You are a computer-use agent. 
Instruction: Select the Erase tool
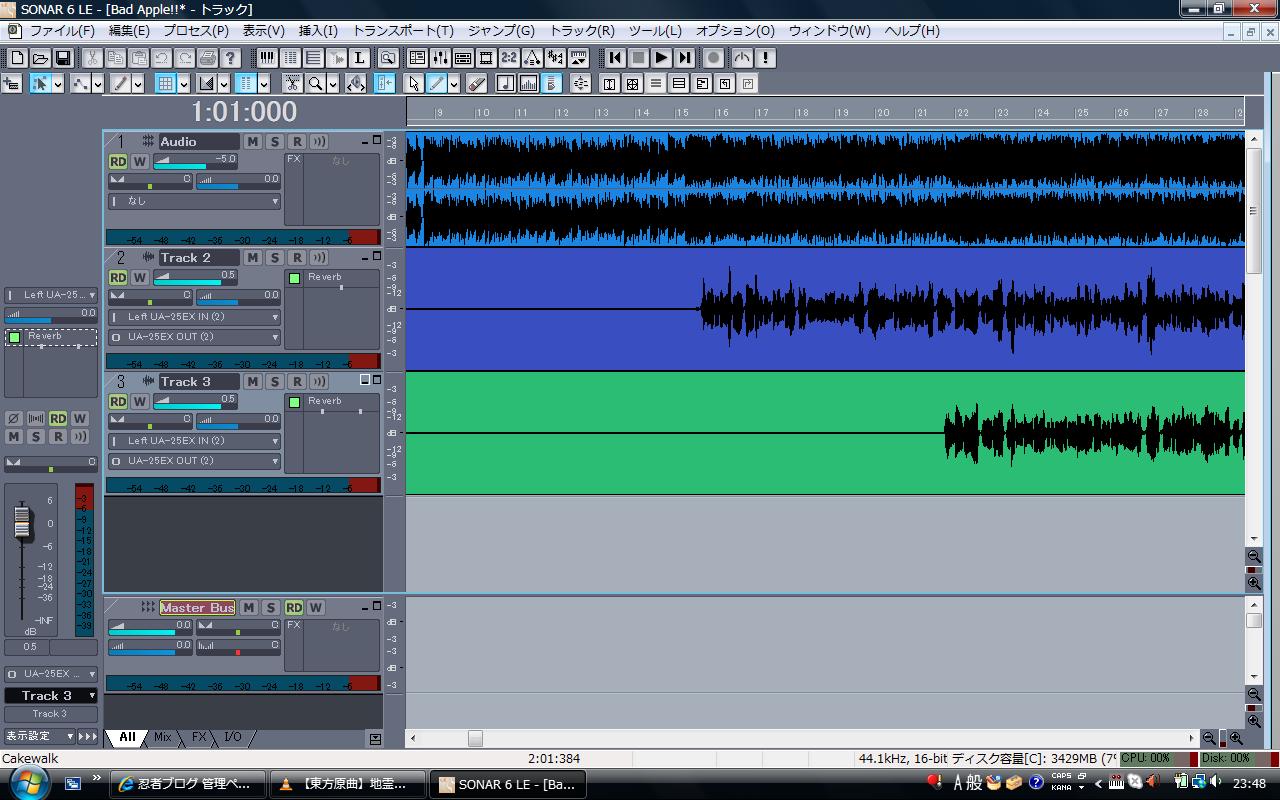(x=477, y=84)
